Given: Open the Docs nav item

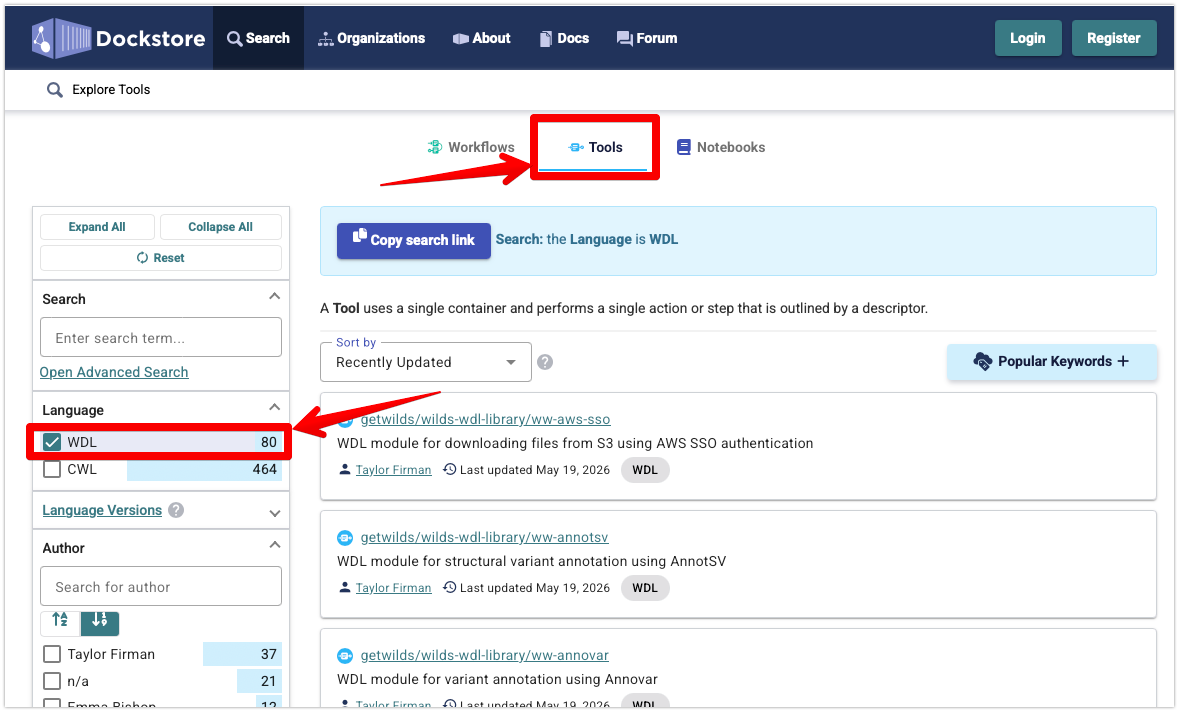Looking at the screenshot, I should pos(564,38).
